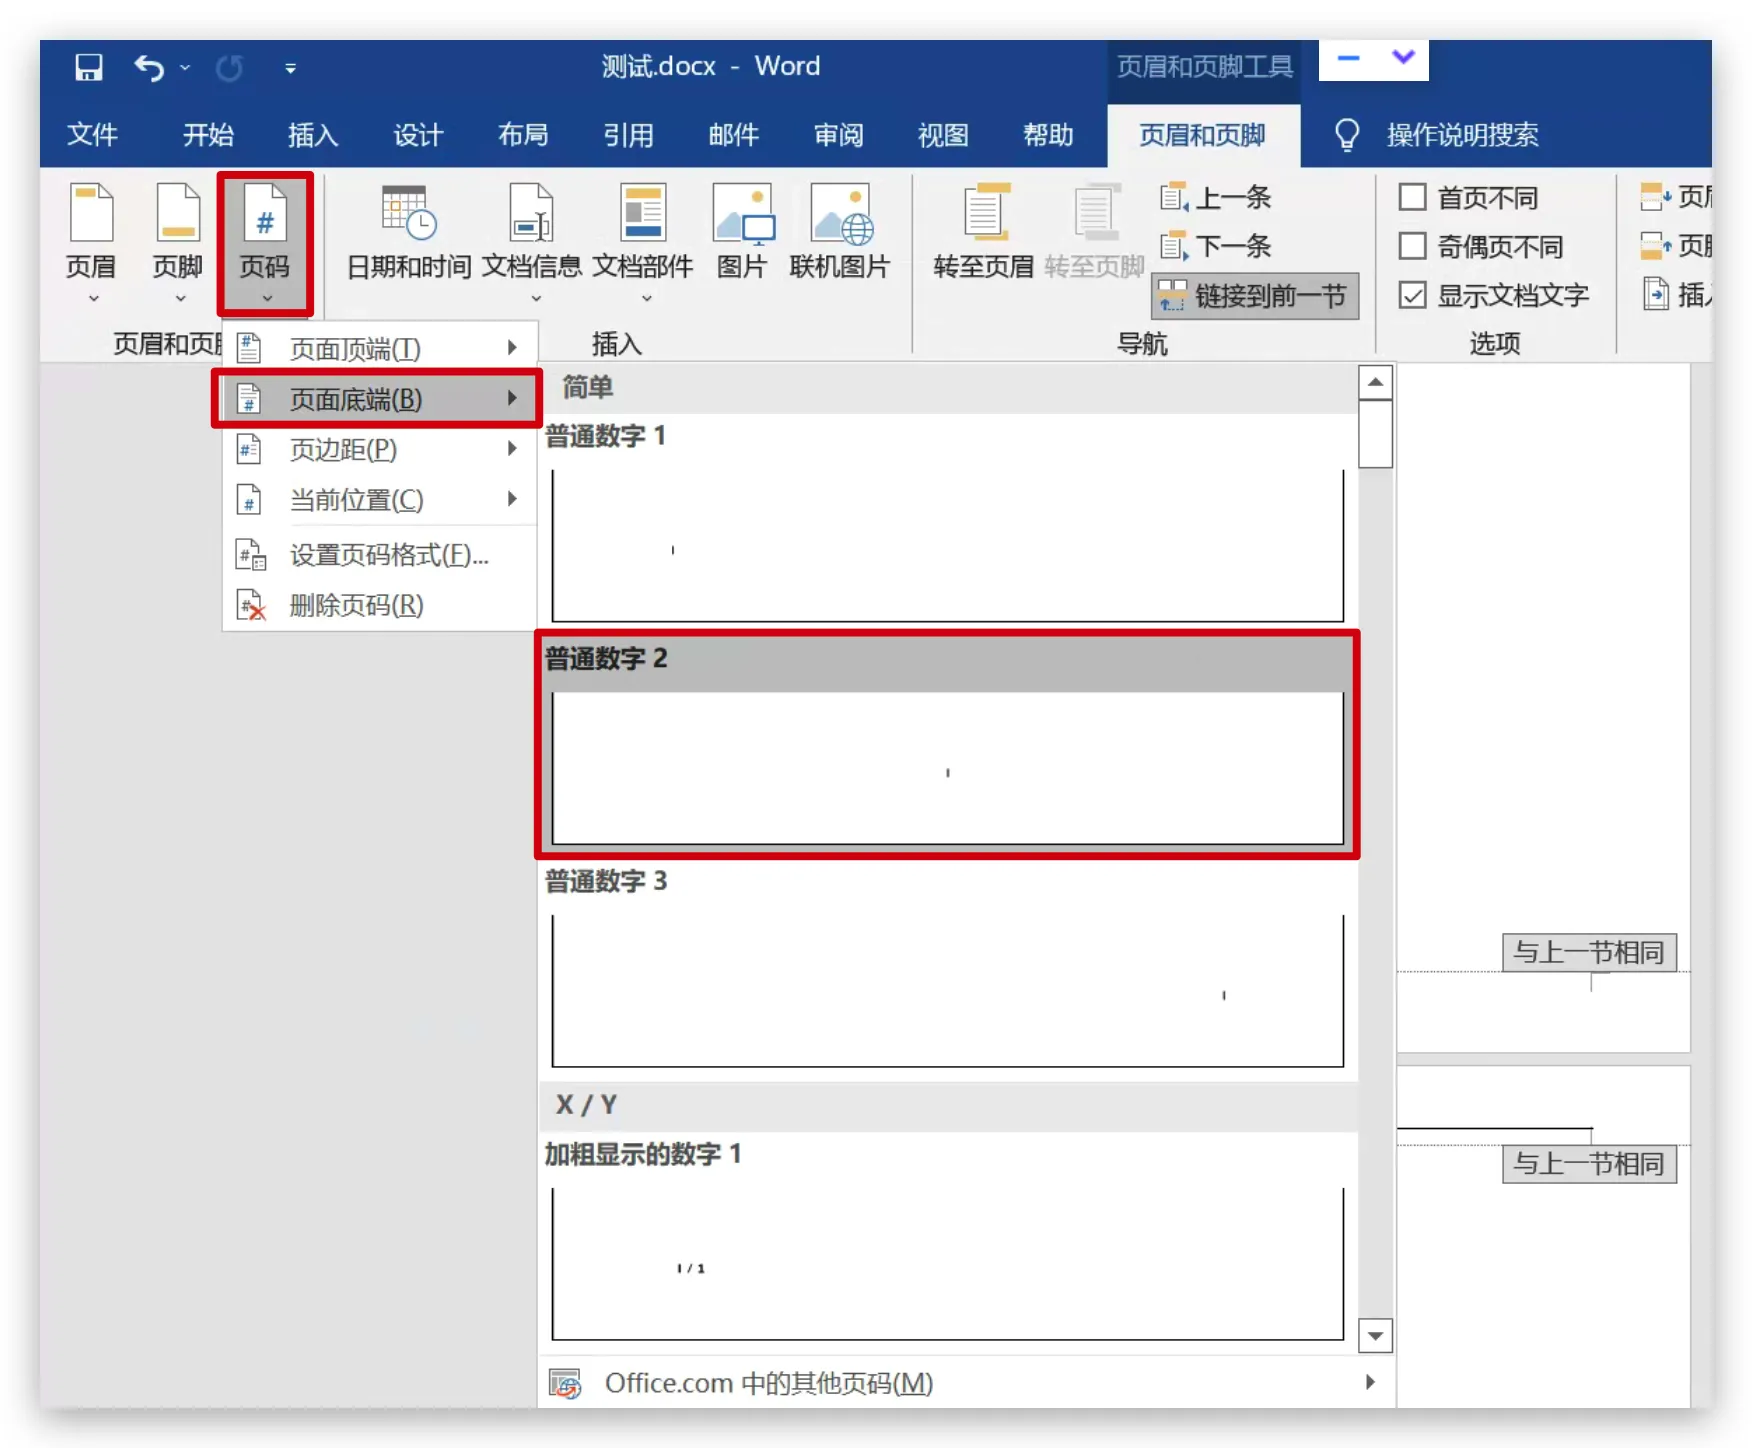Click the Page Number (页码) button
Screen dimensions: 1752x1448
click(x=265, y=242)
